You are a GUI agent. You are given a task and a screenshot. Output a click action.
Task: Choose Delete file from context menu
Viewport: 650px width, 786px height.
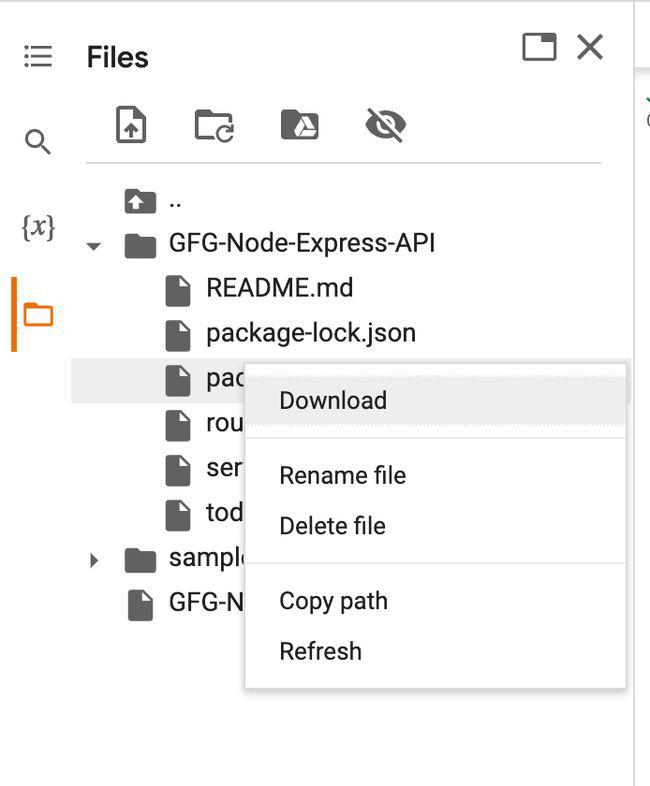332,525
